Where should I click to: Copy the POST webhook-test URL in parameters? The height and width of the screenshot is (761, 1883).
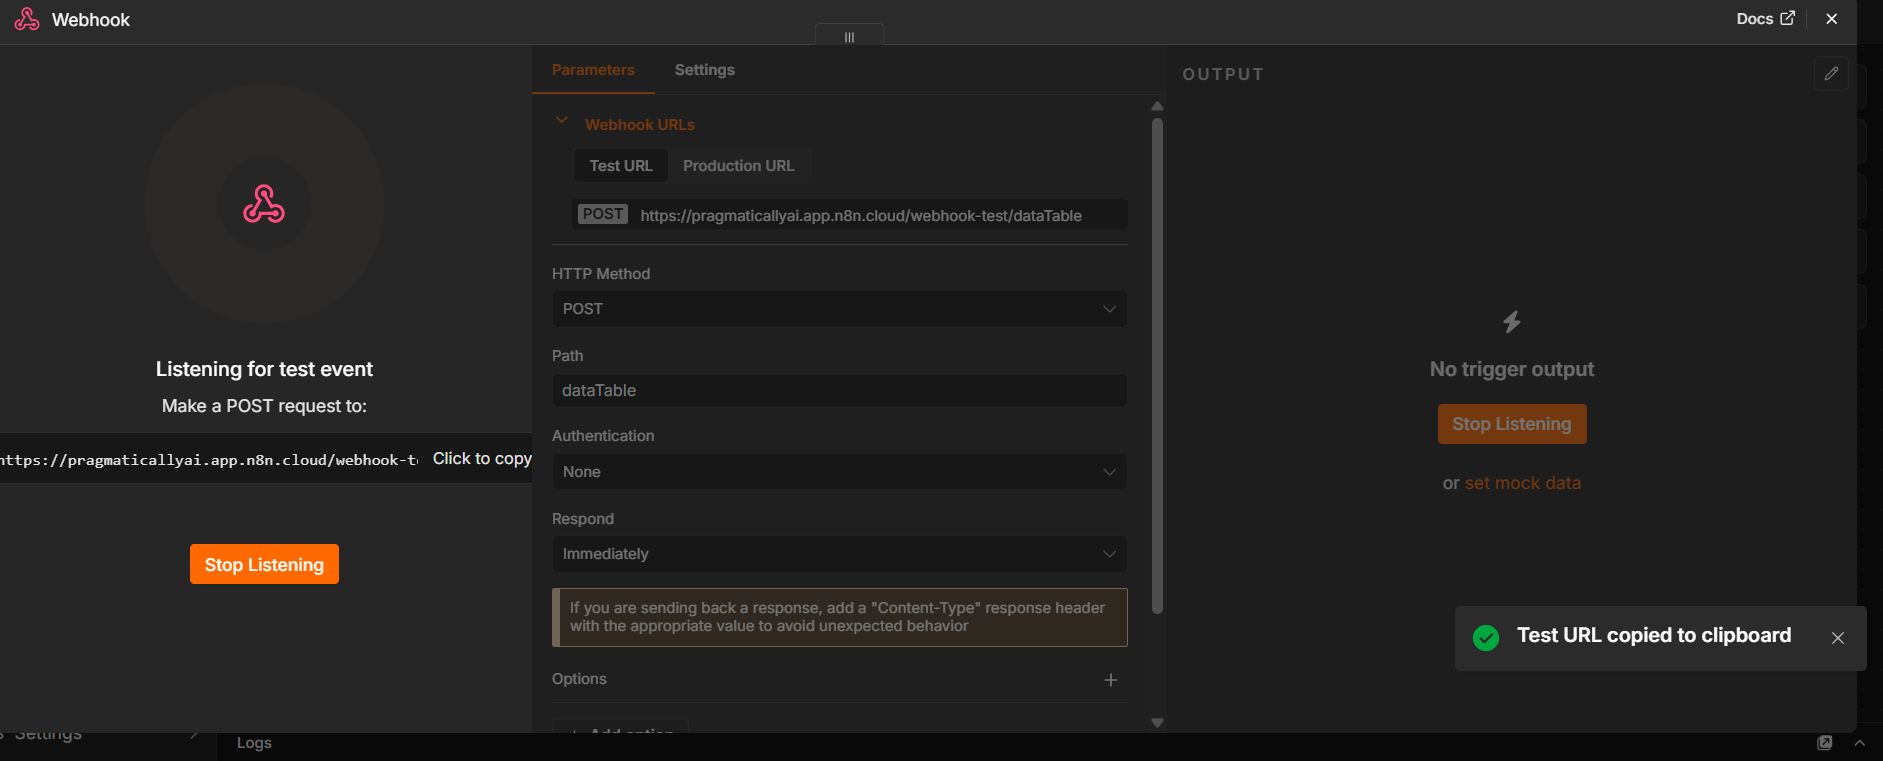pos(850,215)
